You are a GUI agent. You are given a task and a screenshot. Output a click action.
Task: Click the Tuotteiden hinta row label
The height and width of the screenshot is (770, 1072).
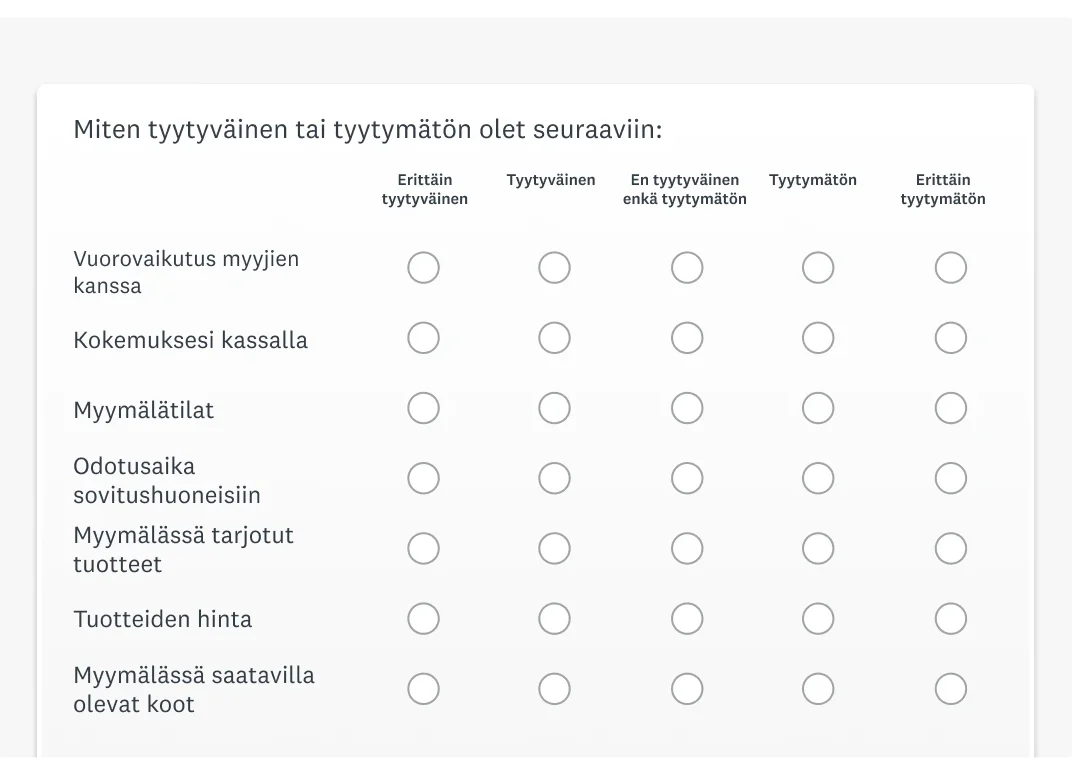pos(163,619)
